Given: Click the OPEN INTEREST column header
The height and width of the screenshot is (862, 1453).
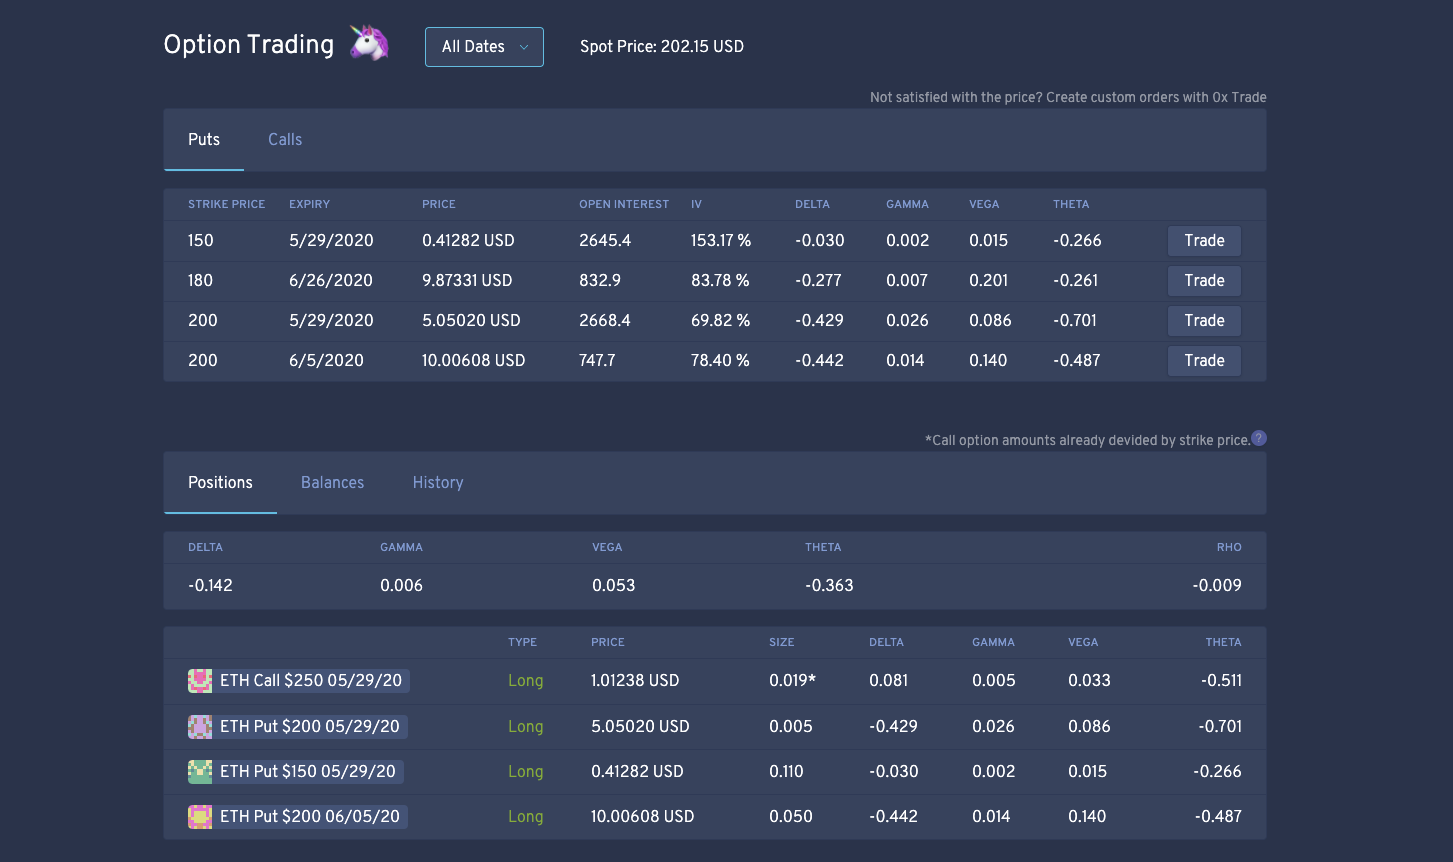Looking at the screenshot, I should tap(624, 204).
